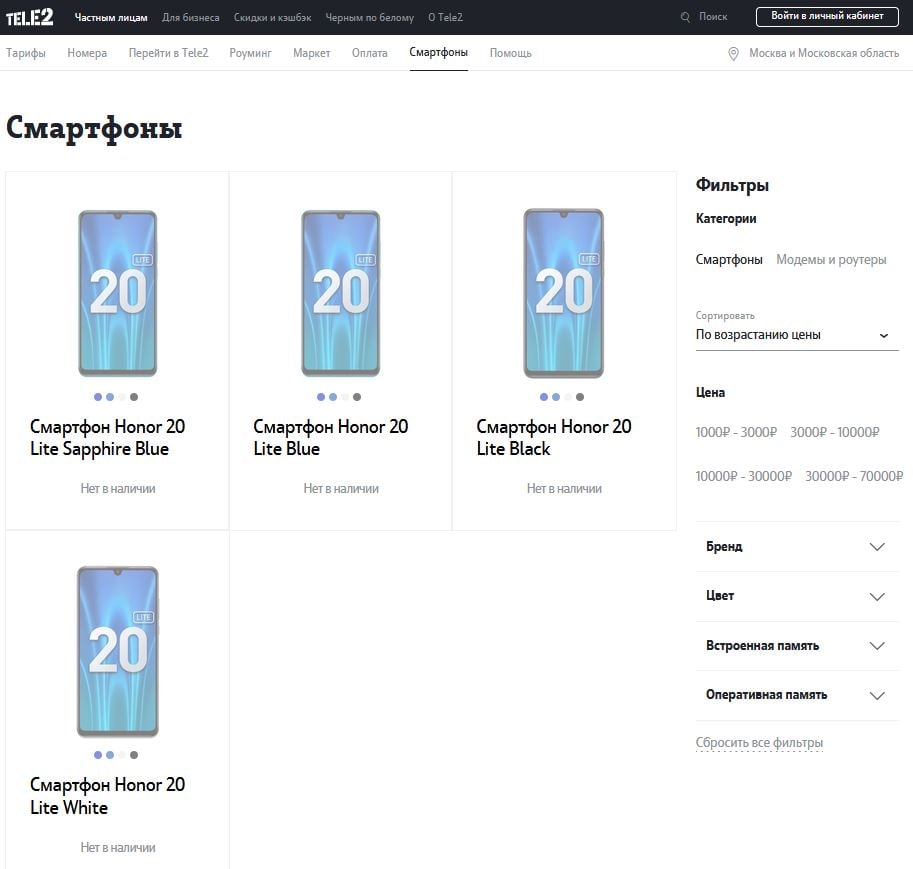Expand the Бренд filter
Screen dimensions: 913x869
pos(797,547)
